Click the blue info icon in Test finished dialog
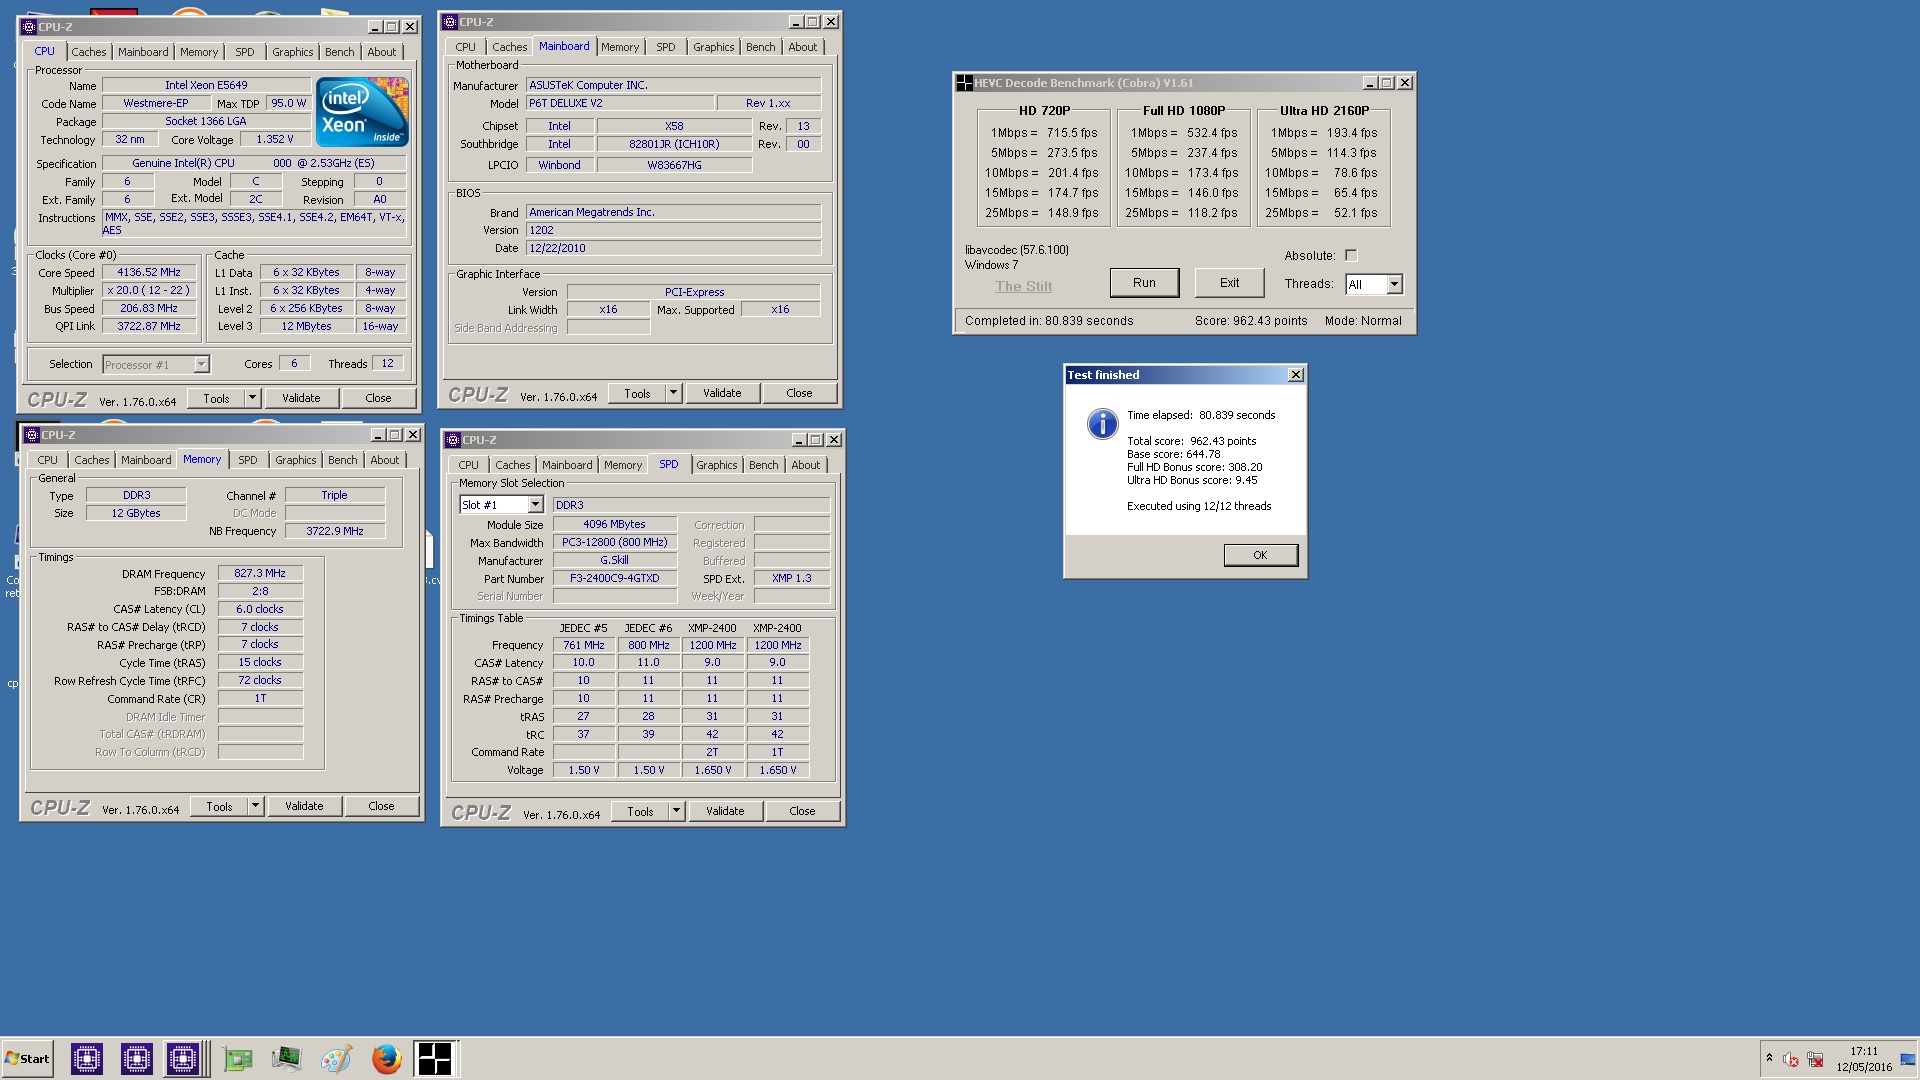This screenshot has height=1080, width=1920. click(1102, 424)
